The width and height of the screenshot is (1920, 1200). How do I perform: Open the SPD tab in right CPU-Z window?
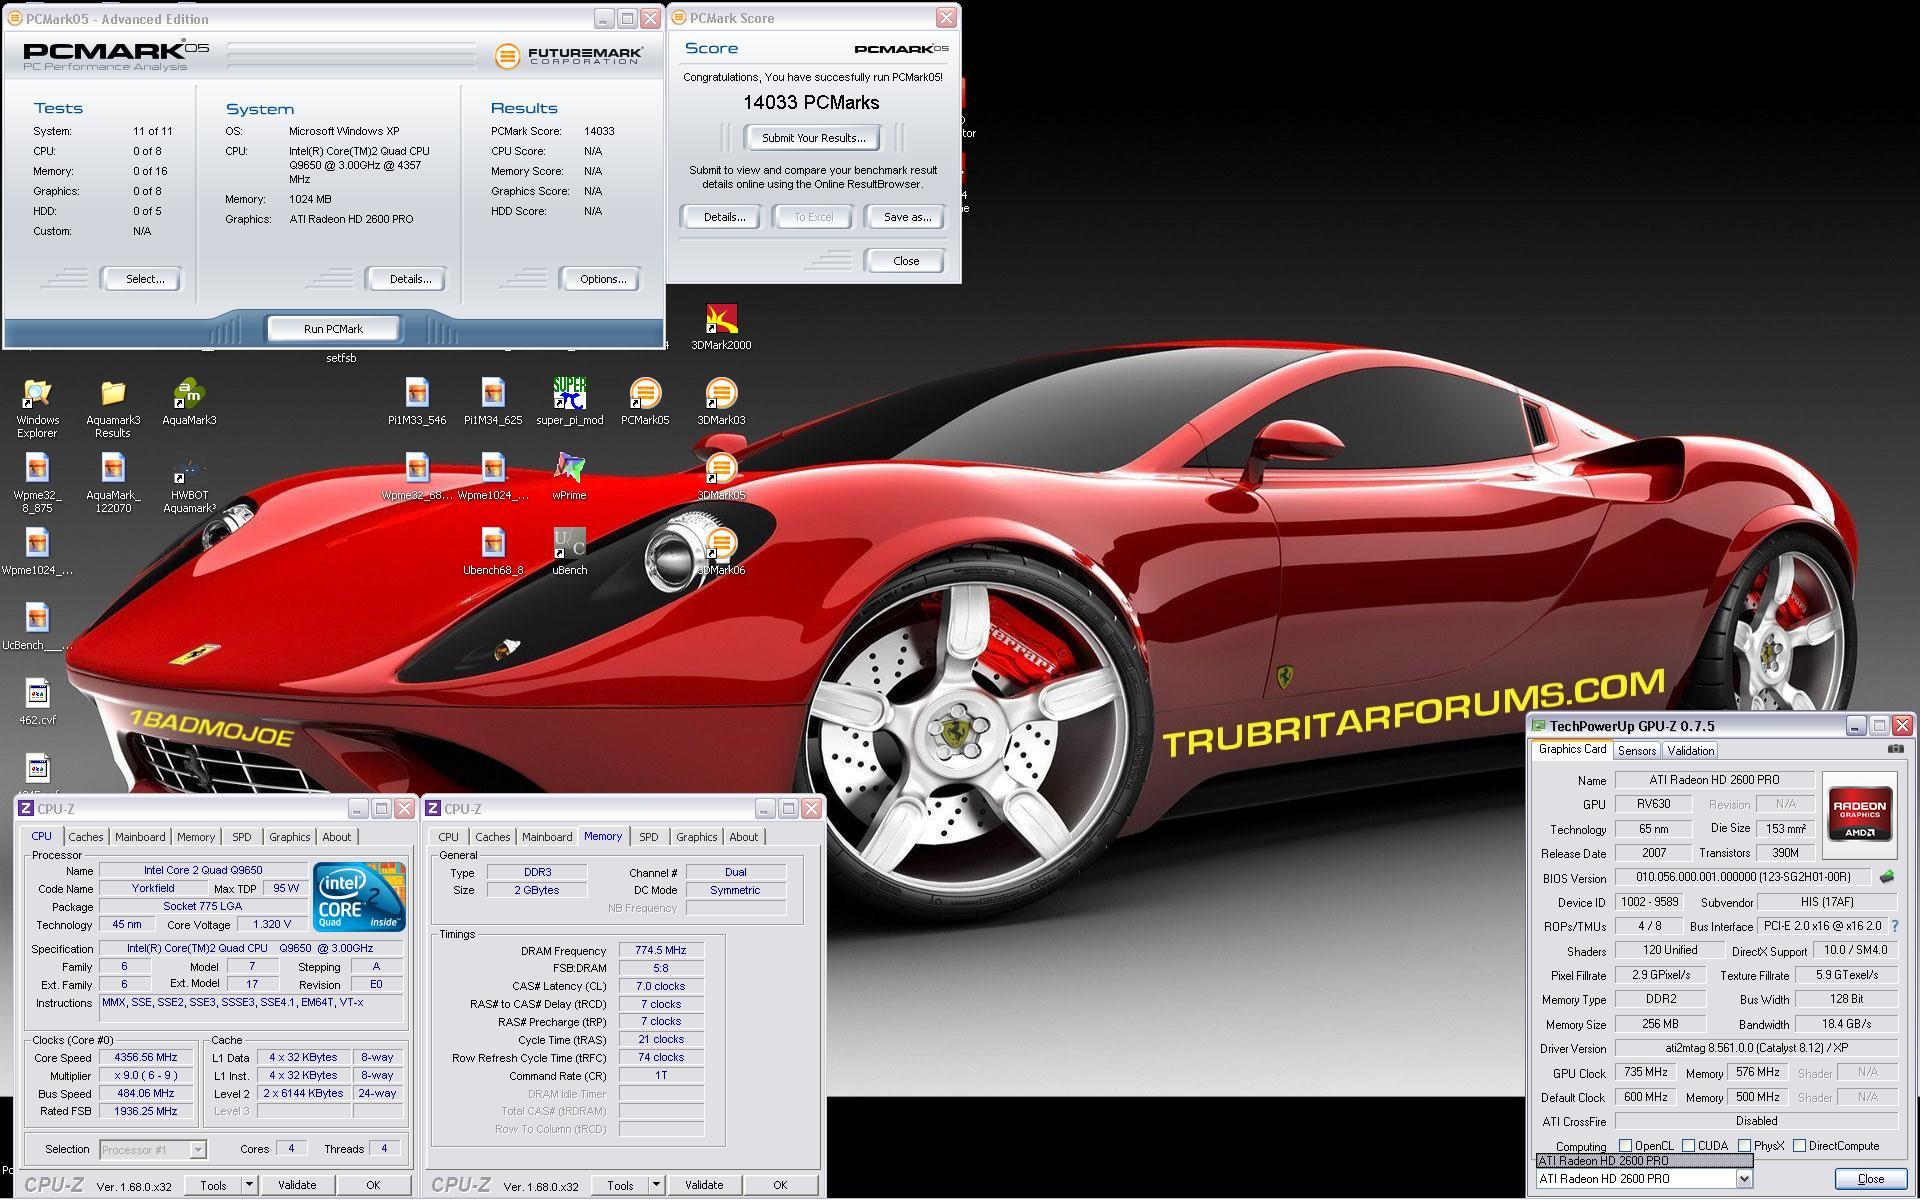pyautogui.click(x=649, y=837)
